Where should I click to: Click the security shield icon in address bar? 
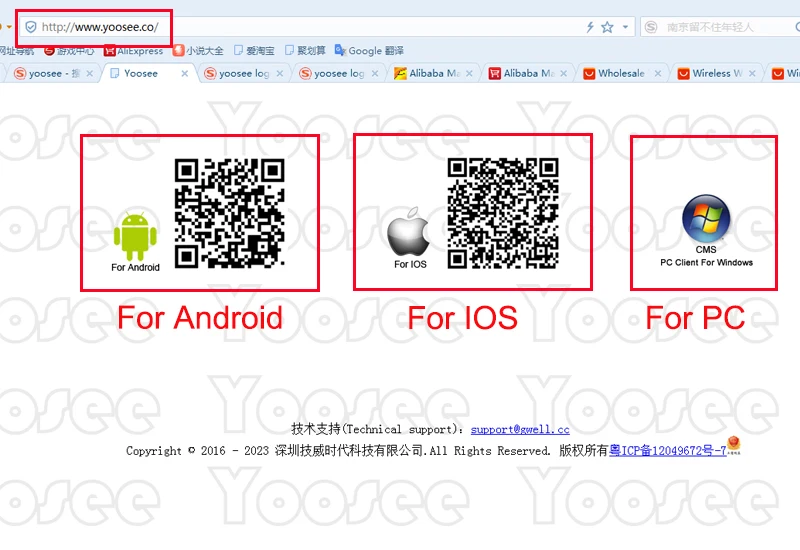[31, 27]
